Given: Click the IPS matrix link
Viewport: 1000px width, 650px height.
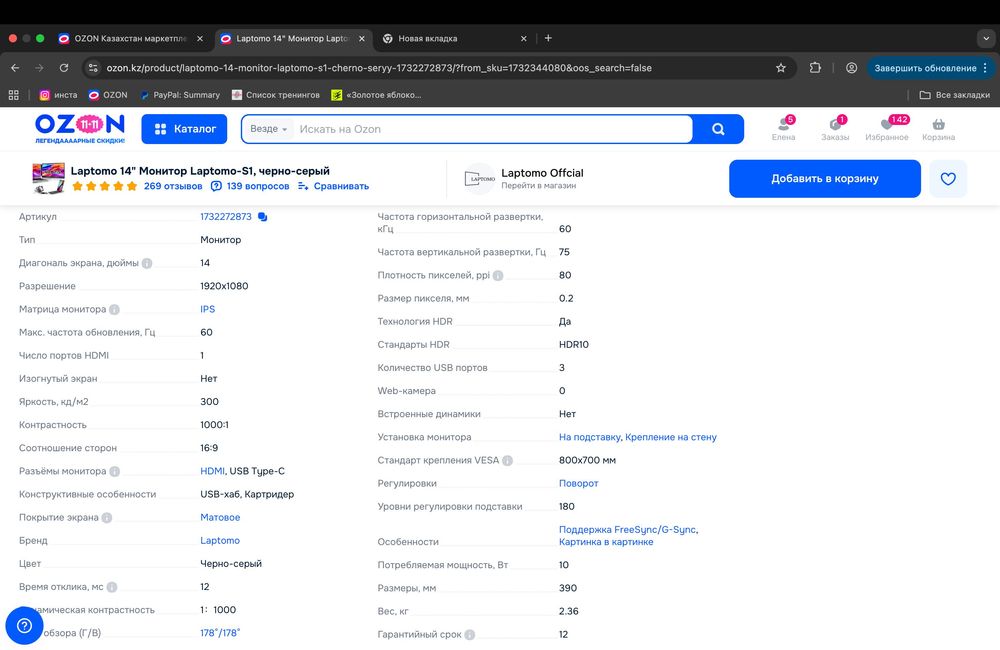Looking at the screenshot, I should coord(207,309).
